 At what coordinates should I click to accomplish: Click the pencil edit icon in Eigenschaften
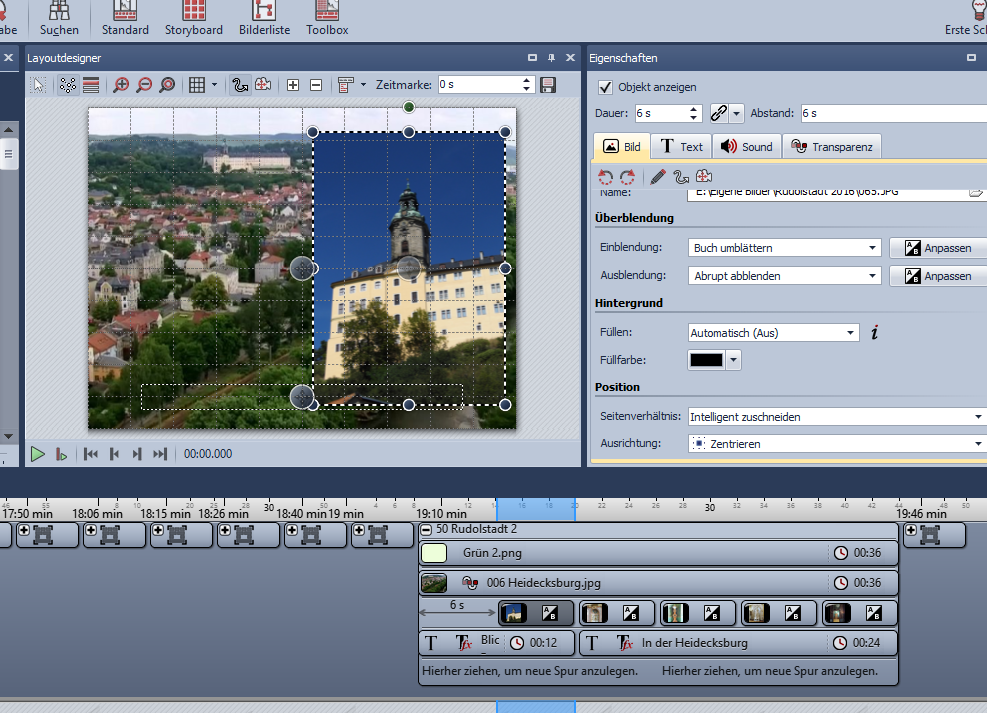[657, 177]
